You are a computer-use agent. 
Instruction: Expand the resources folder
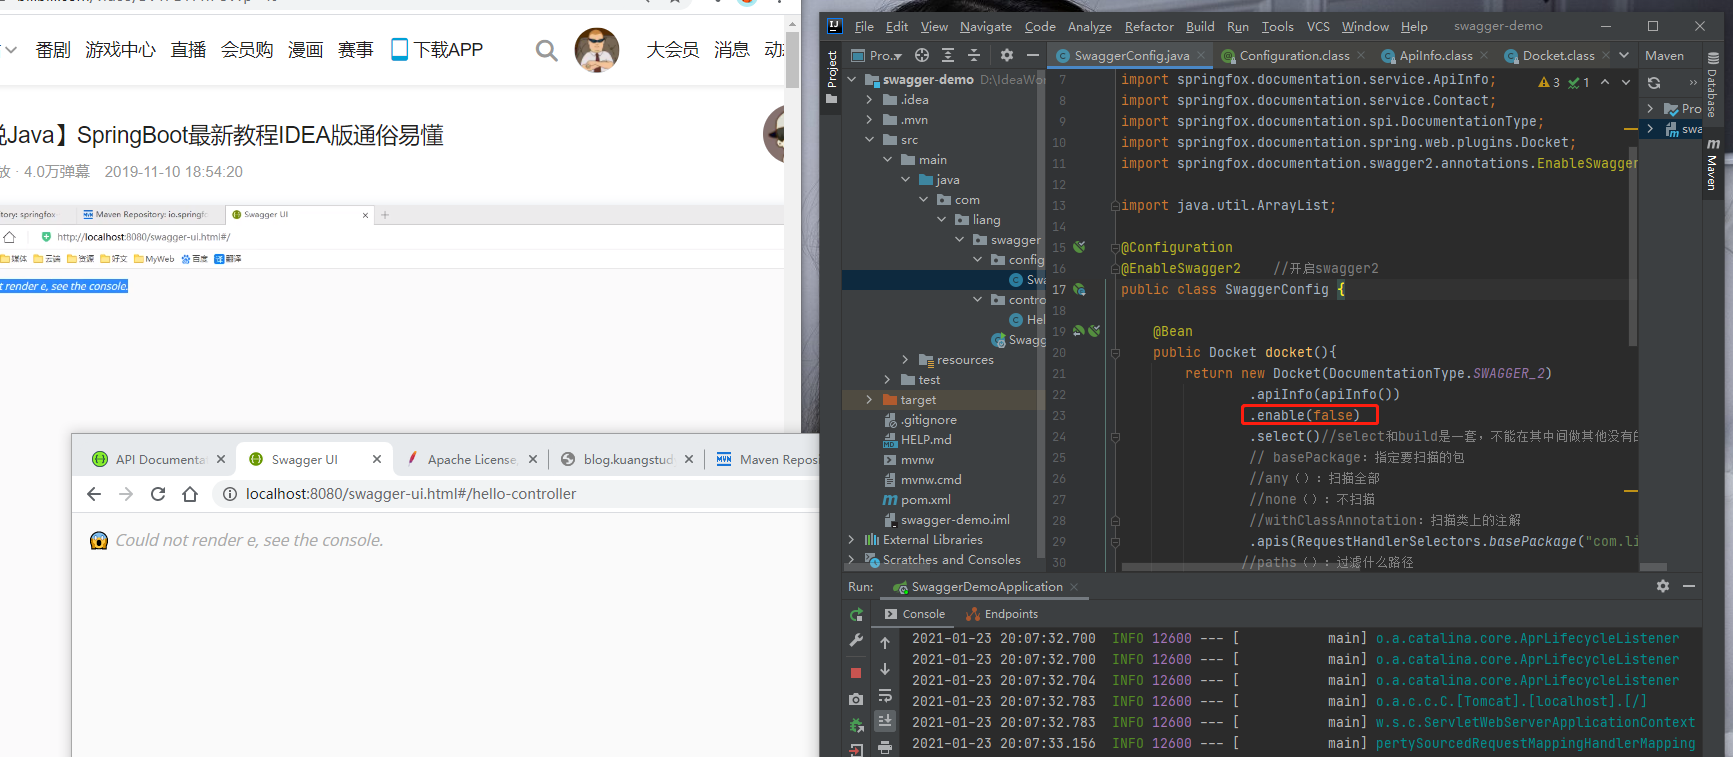[906, 360]
